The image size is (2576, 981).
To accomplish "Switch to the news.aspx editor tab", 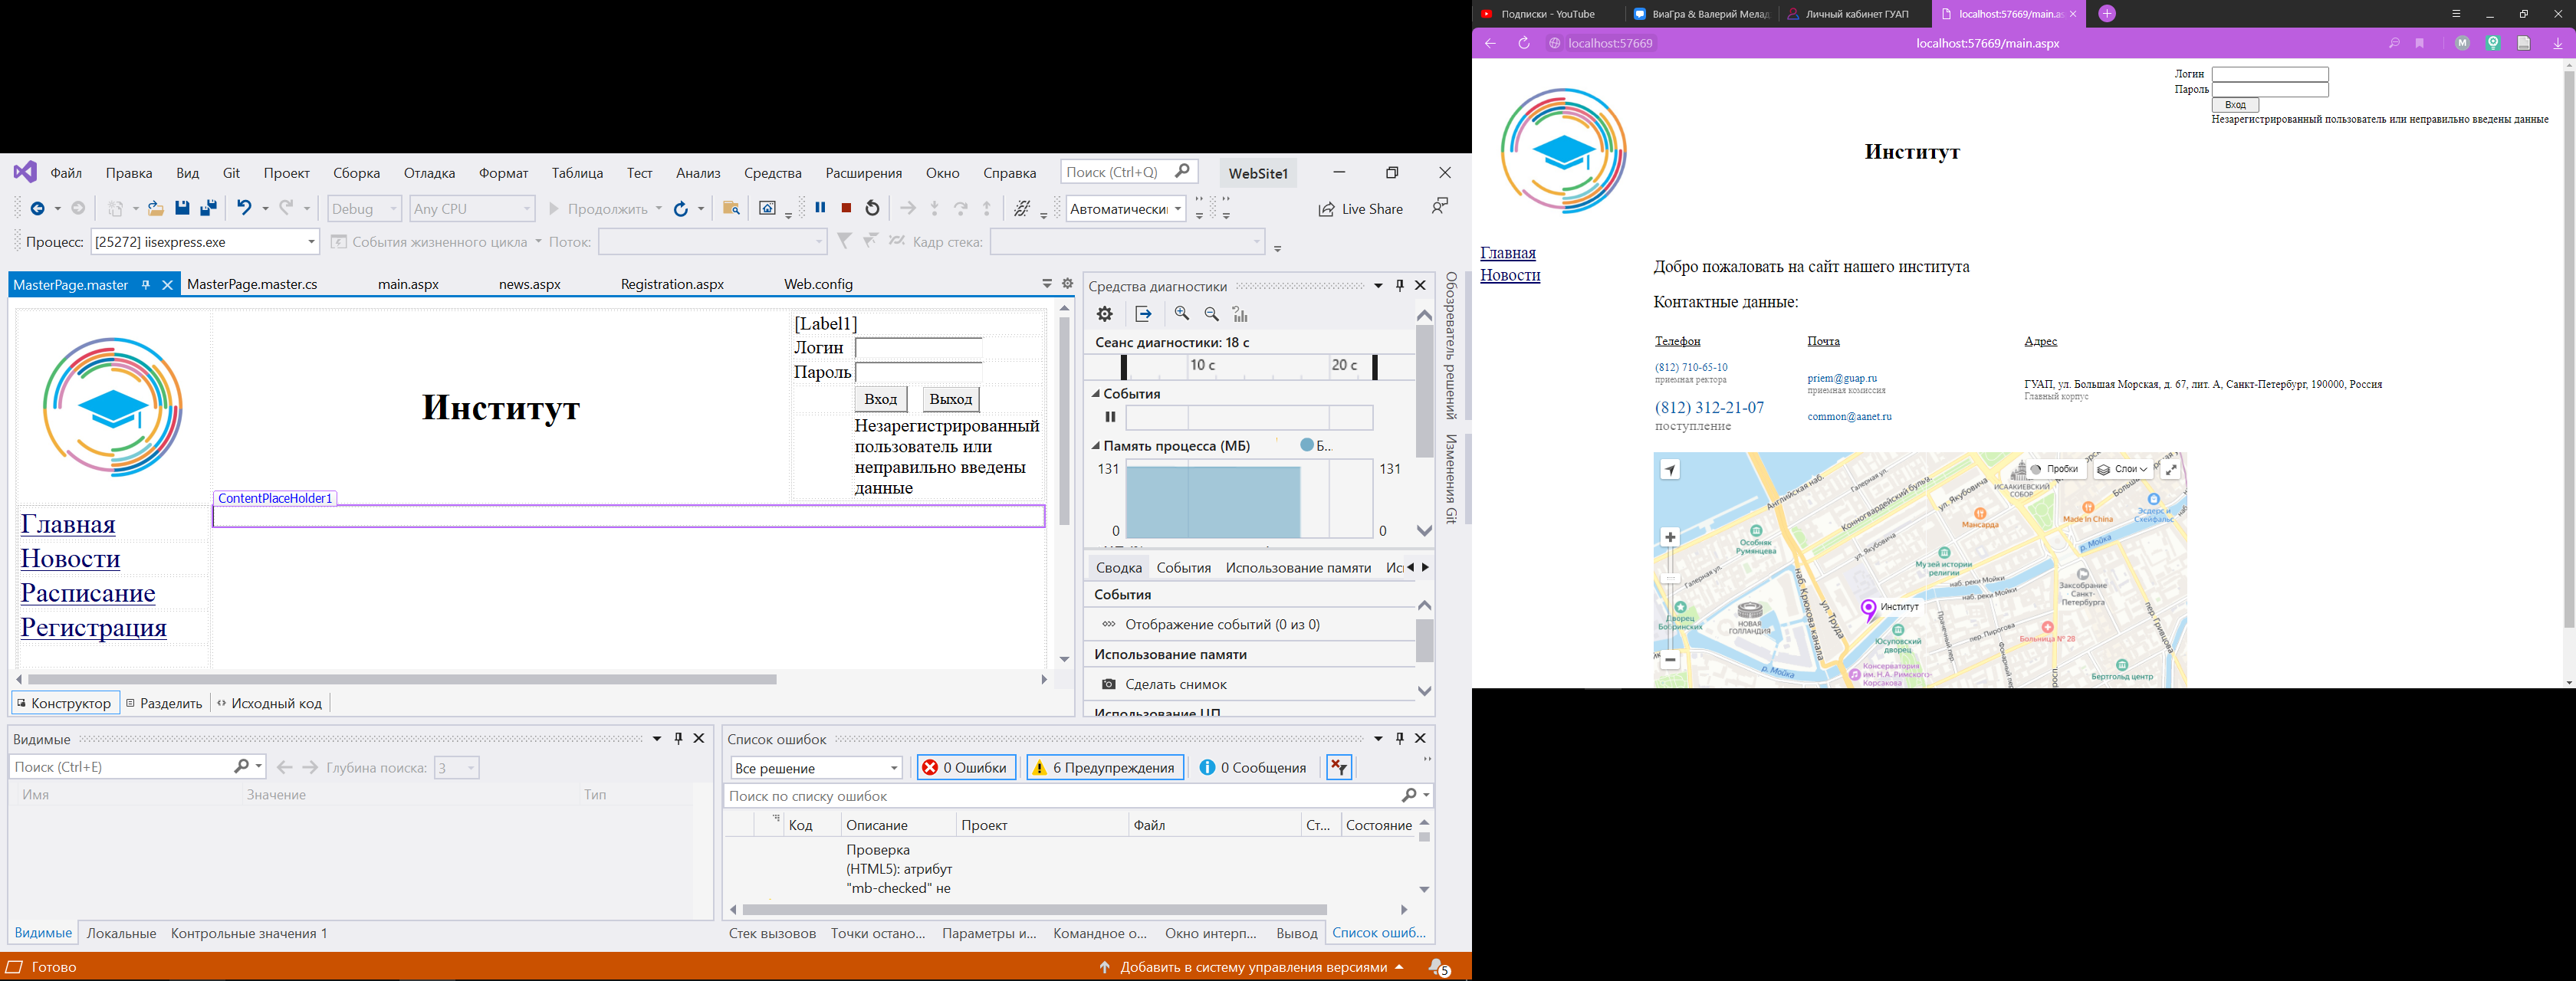I will click(x=529, y=284).
